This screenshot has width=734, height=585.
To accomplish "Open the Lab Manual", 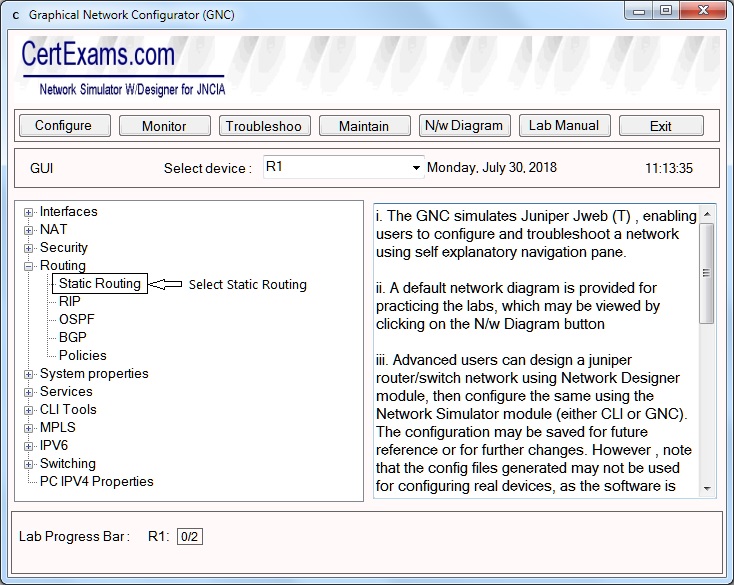I will 564,125.
